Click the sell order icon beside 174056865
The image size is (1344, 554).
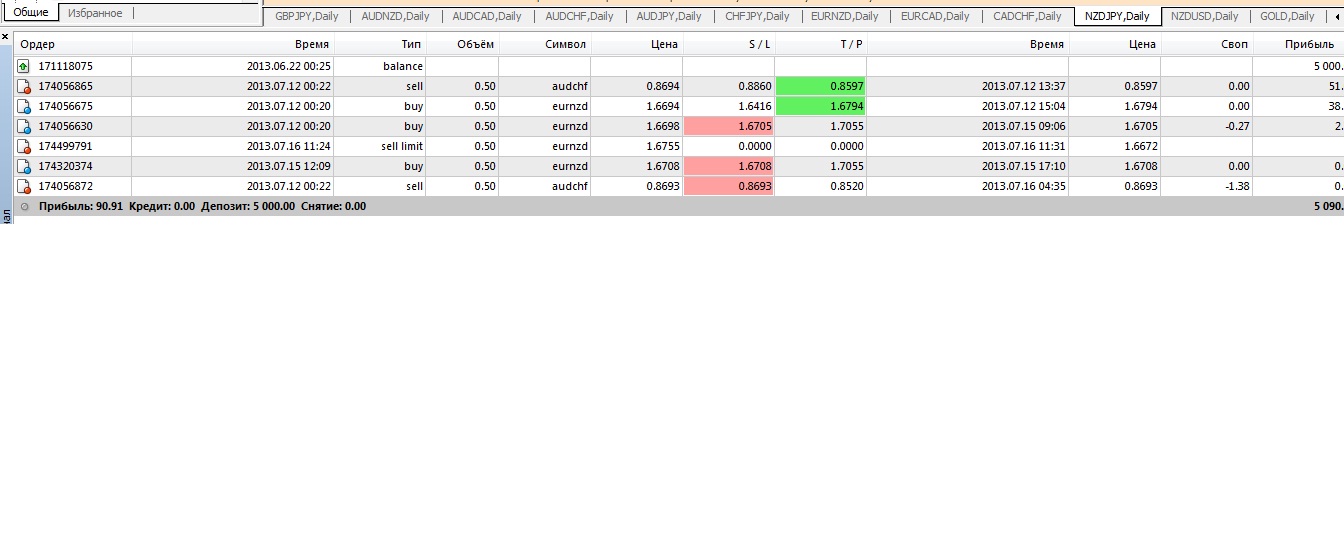coord(24,86)
